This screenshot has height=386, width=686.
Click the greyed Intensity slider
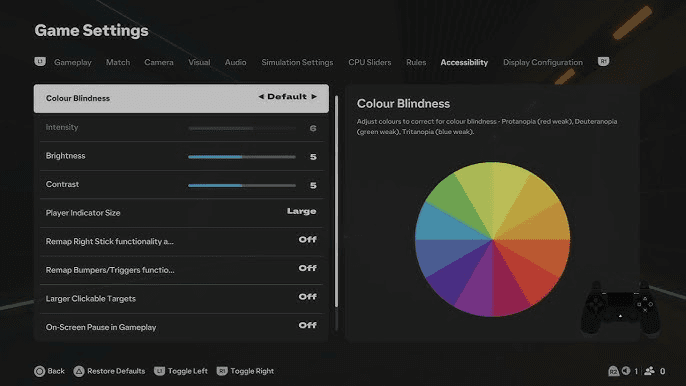(x=242, y=128)
